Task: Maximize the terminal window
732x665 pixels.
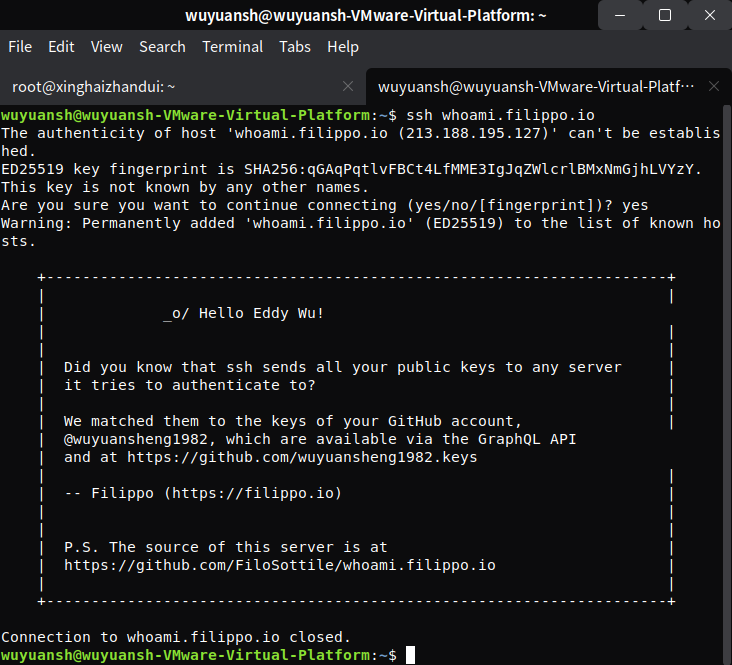Action: pos(665,15)
